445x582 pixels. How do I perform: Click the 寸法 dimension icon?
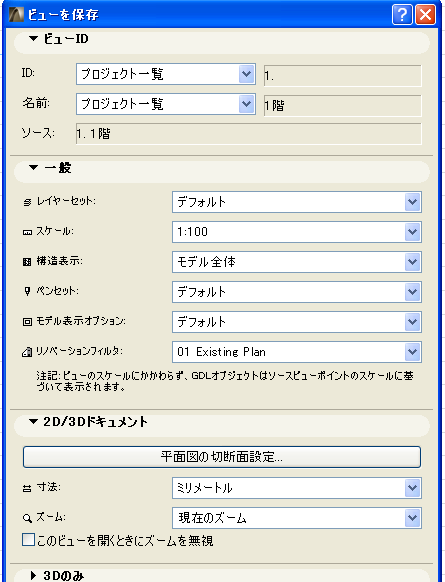pos(27,489)
